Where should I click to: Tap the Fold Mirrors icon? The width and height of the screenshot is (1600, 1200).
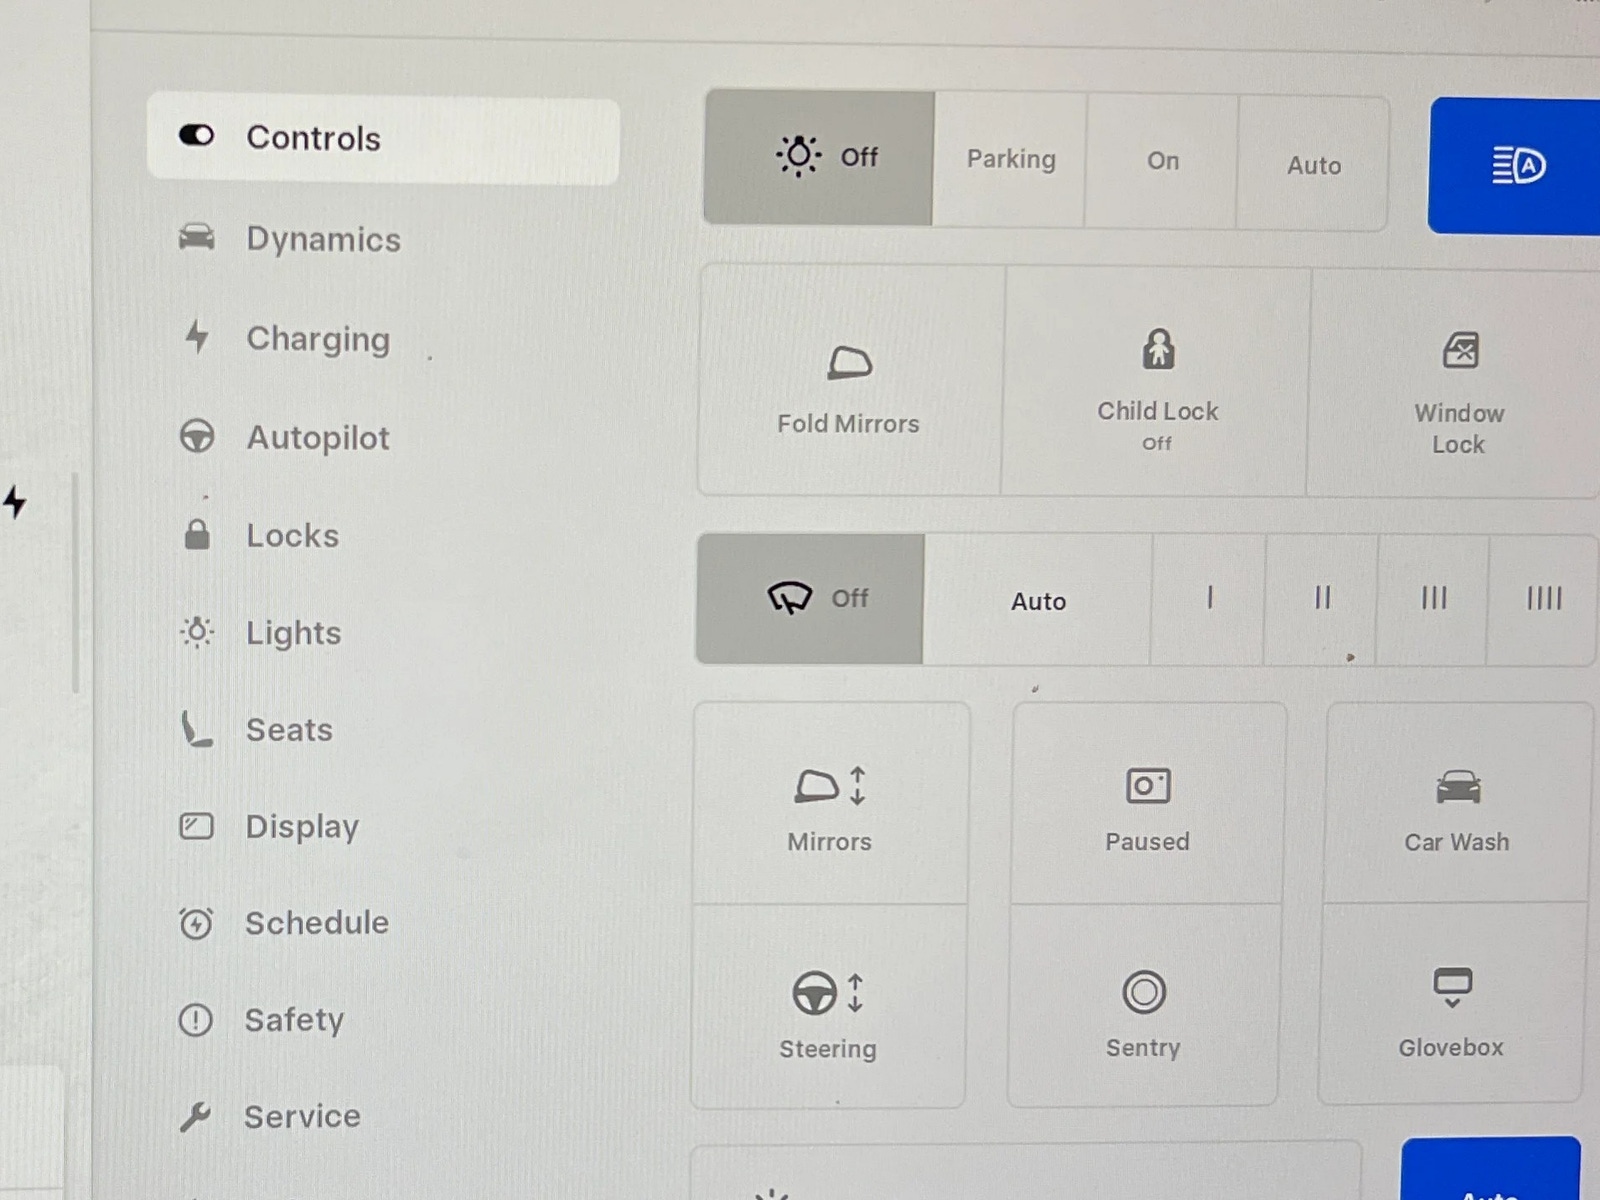point(849,364)
